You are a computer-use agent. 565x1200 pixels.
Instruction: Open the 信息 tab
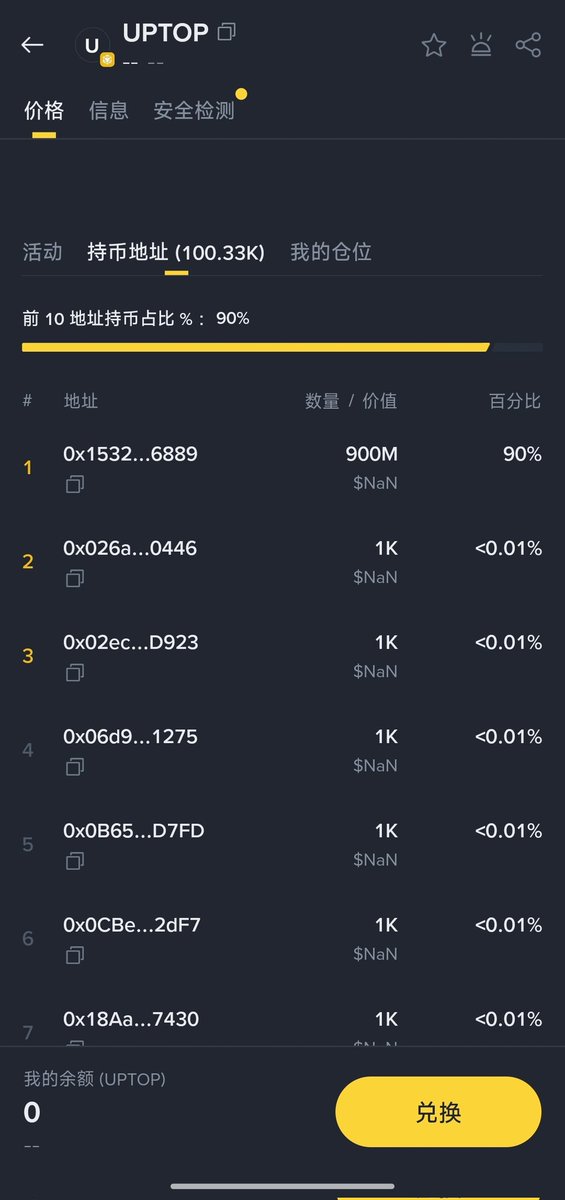point(108,110)
